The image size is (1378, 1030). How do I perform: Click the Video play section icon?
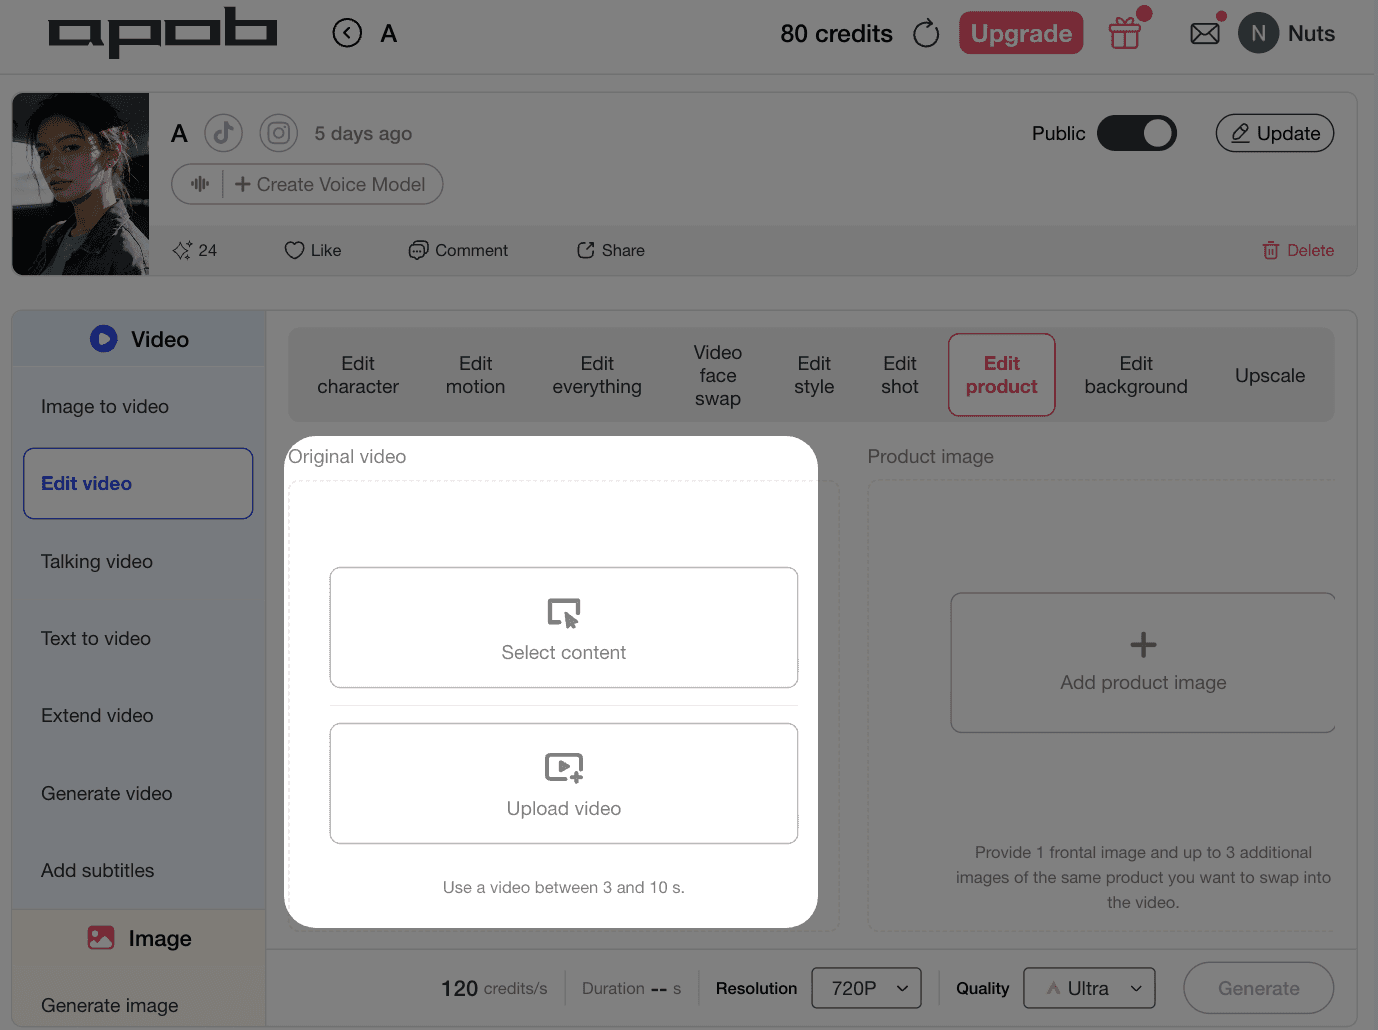(104, 339)
